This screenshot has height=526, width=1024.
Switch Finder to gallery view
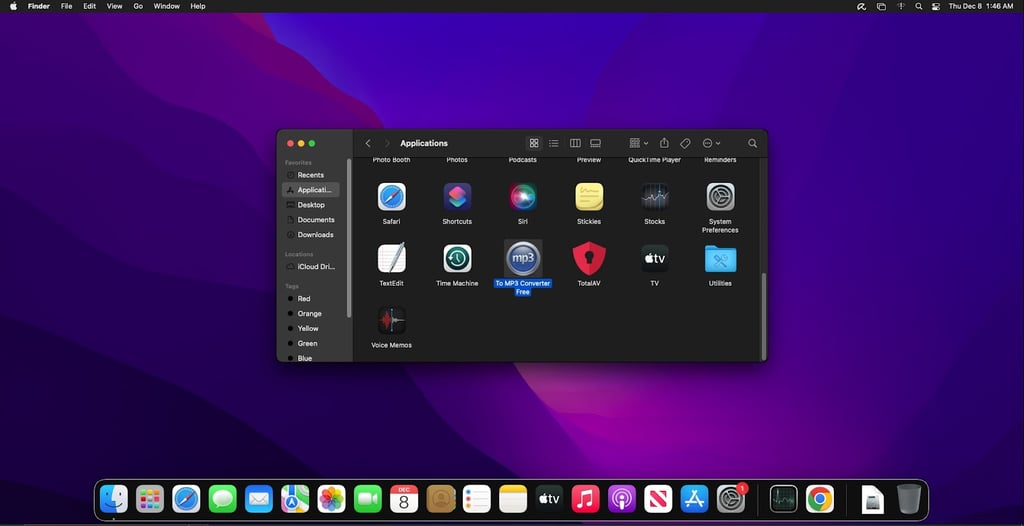pos(596,143)
